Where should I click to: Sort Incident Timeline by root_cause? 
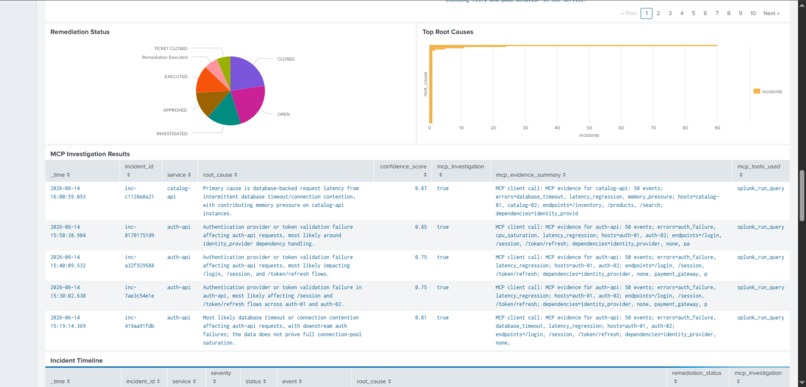374,382
